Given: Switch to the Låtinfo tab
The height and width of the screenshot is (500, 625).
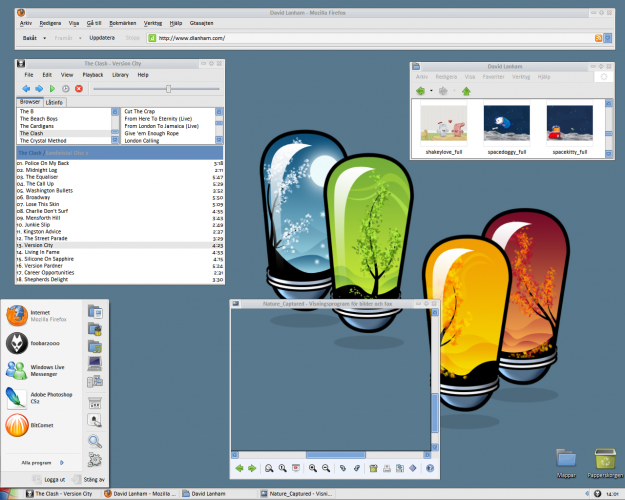Looking at the screenshot, I should tap(54, 102).
